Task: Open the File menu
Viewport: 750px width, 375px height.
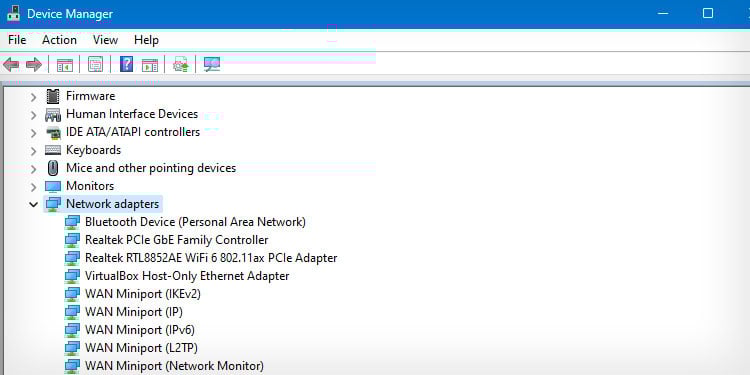Action: click(x=17, y=40)
